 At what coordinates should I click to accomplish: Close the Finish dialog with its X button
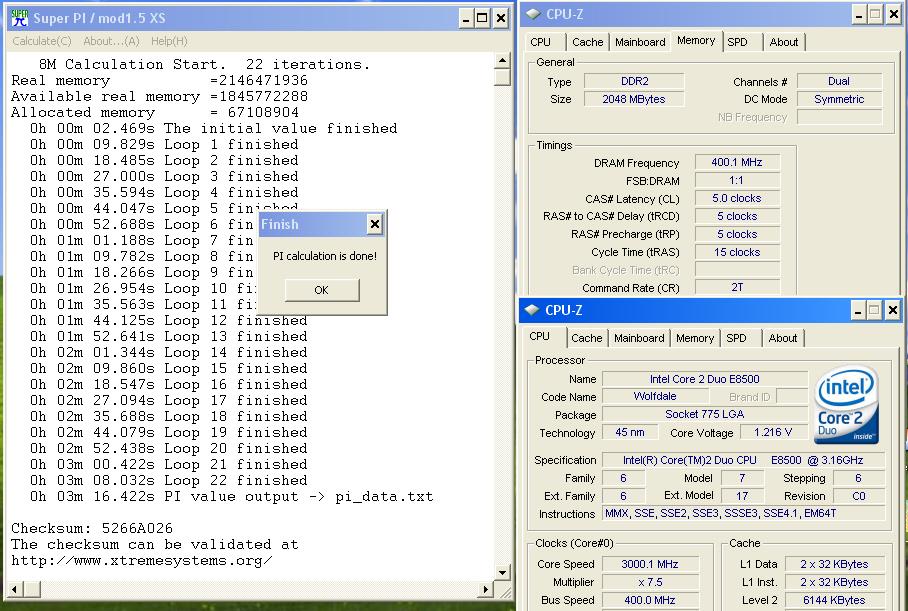click(375, 224)
